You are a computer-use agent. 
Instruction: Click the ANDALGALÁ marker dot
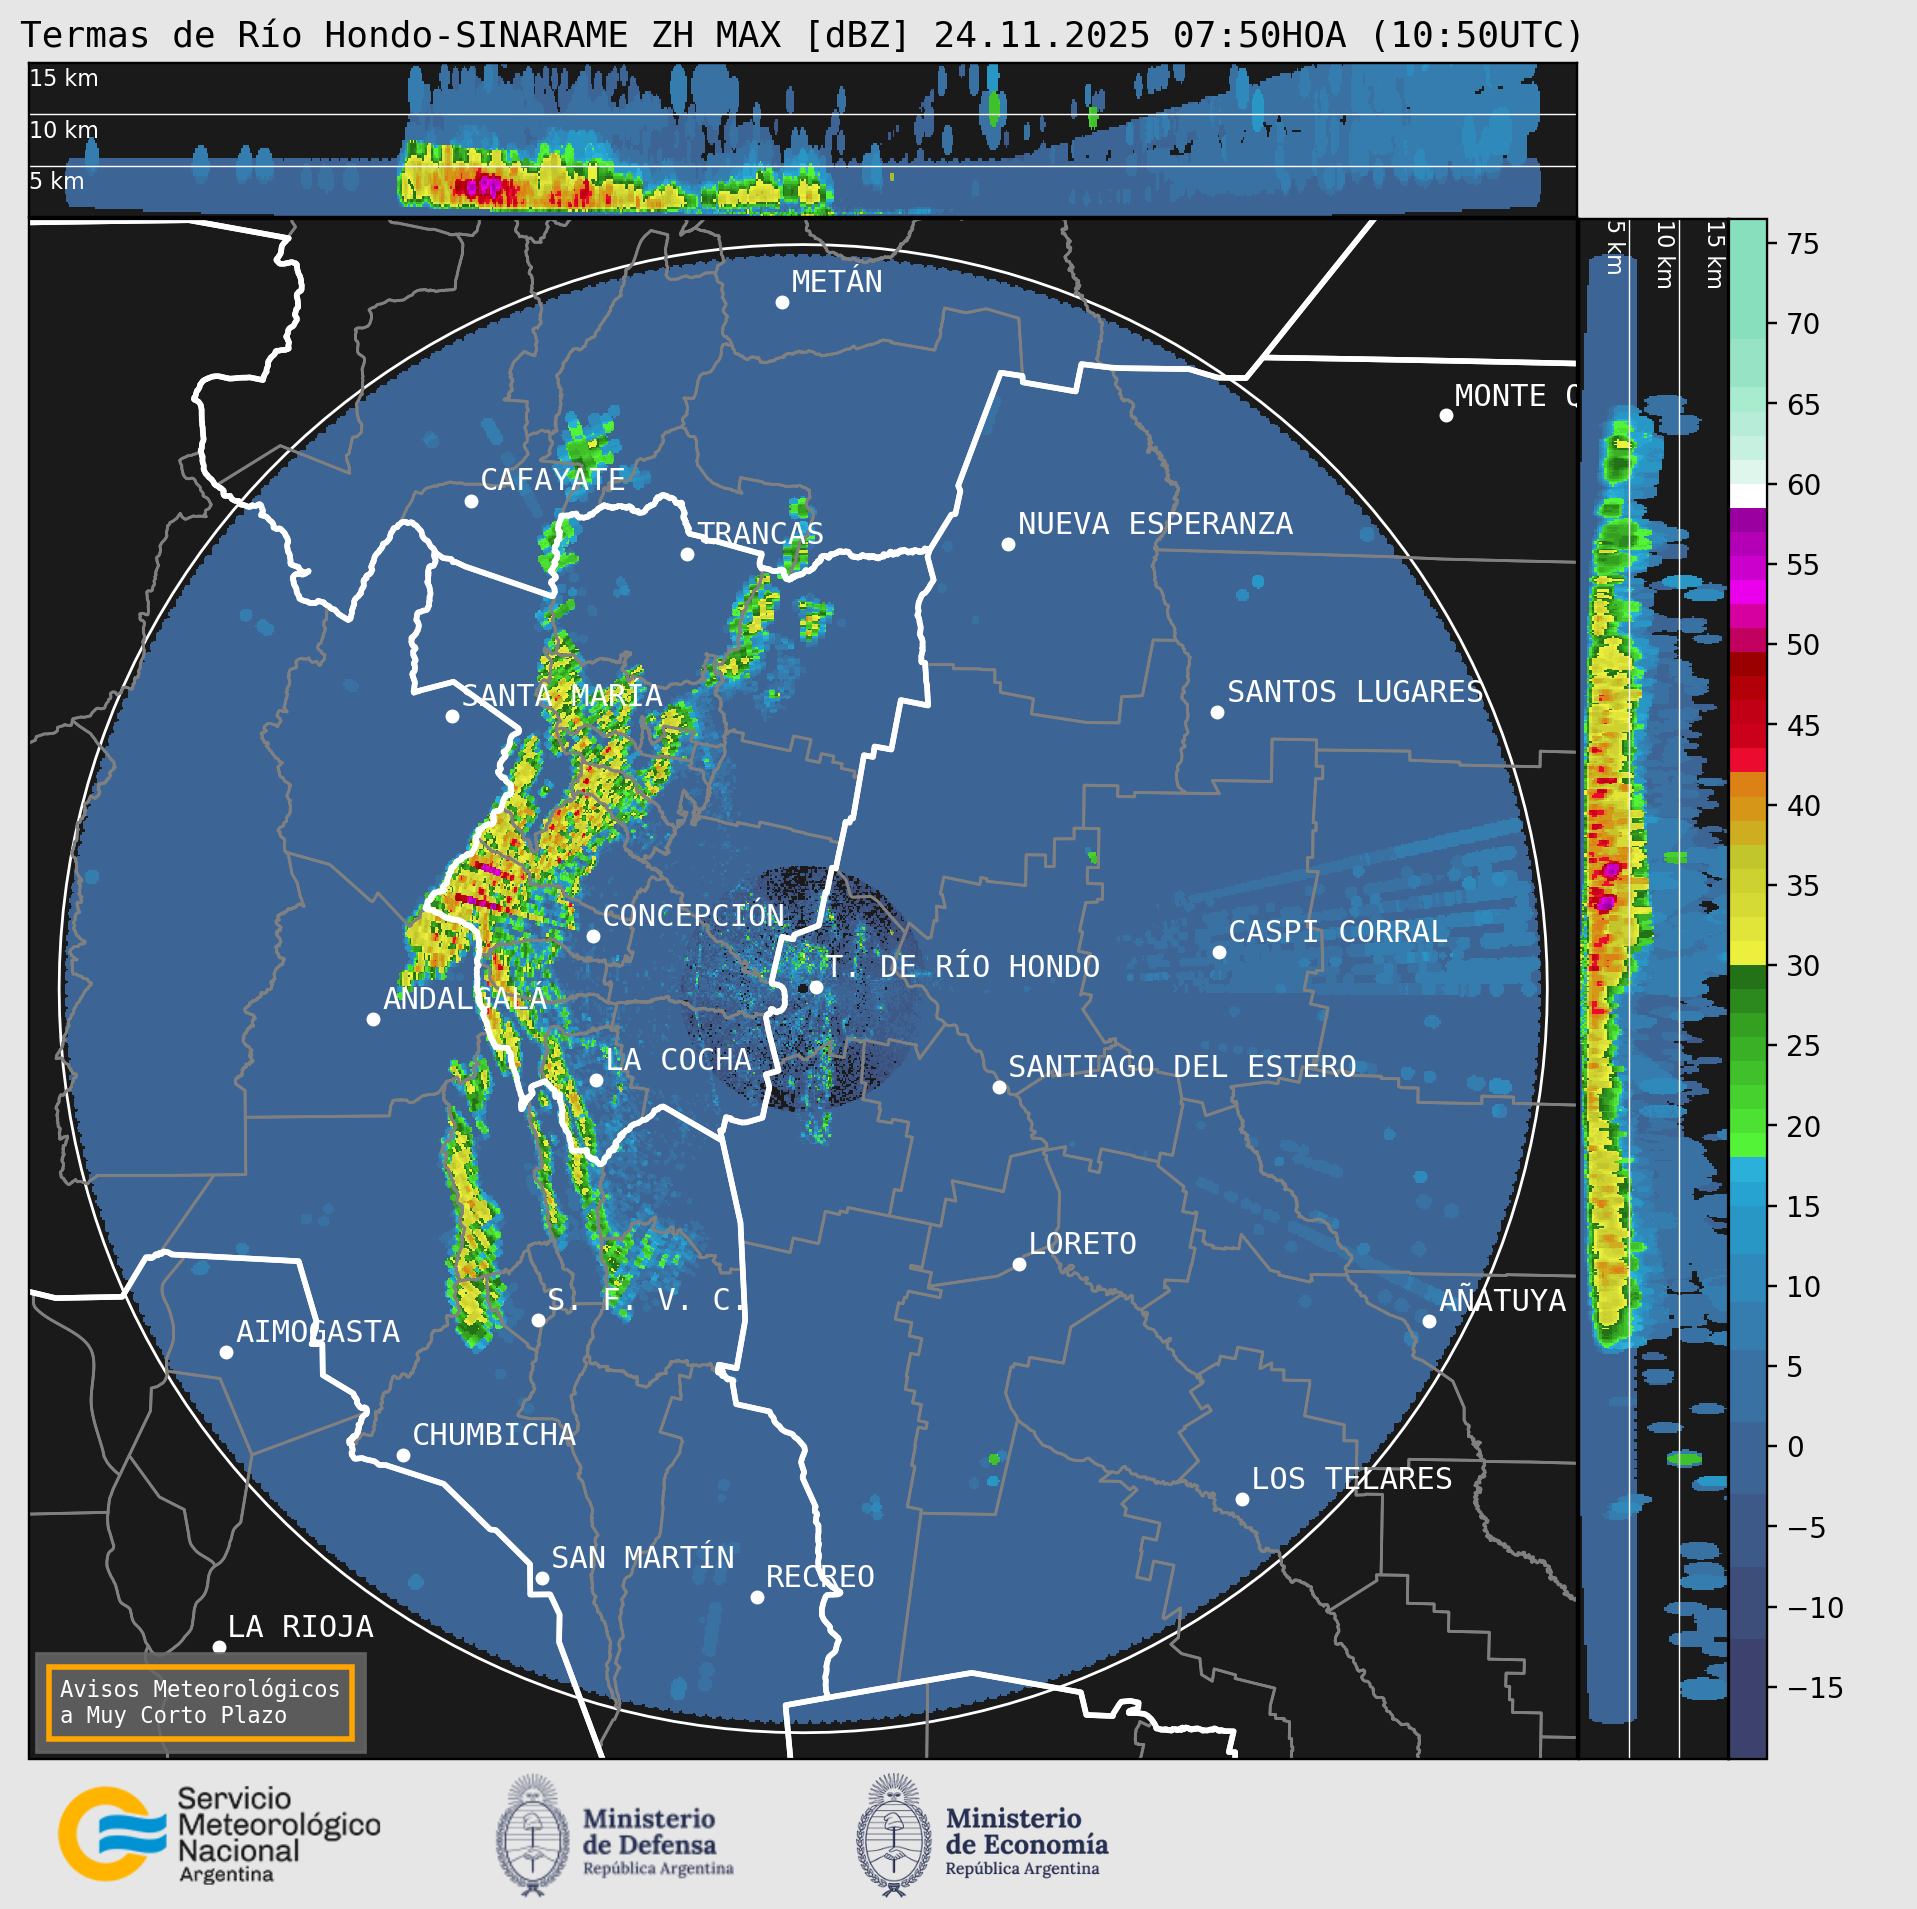(373, 1019)
